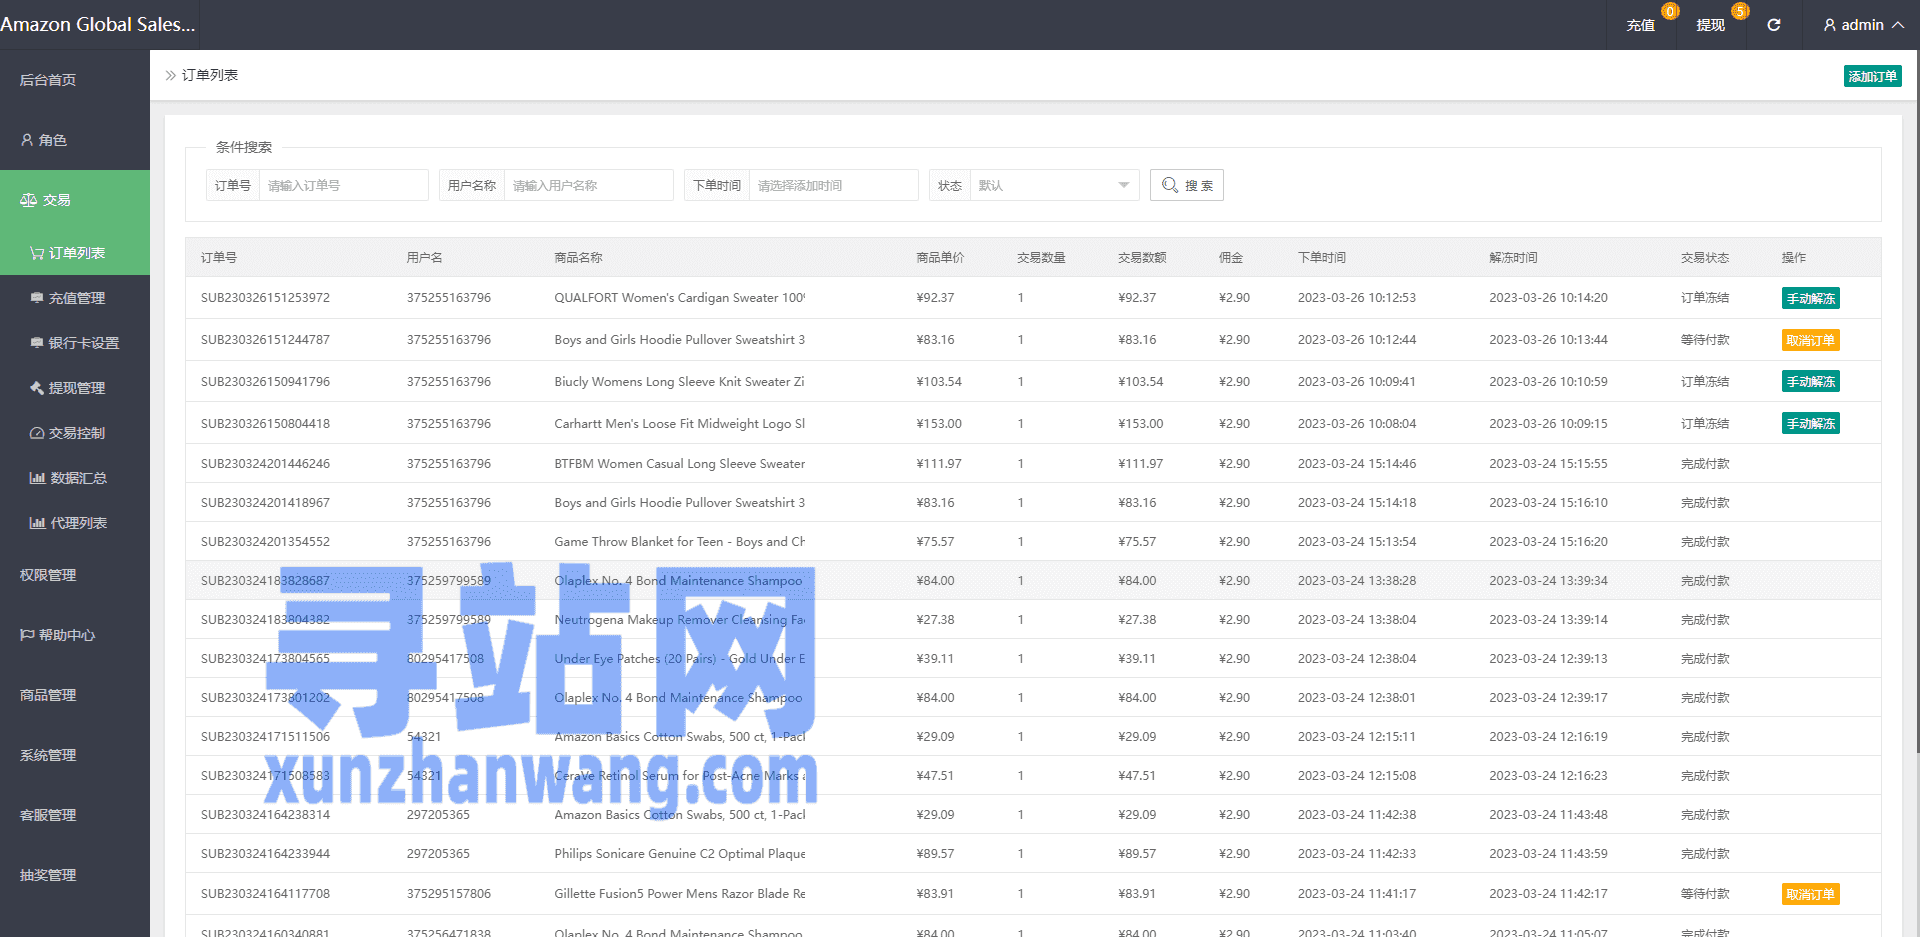Click 手动解冻 for order SUB230326150941796
1920x937 pixels.
click(x=1810, y=381)
